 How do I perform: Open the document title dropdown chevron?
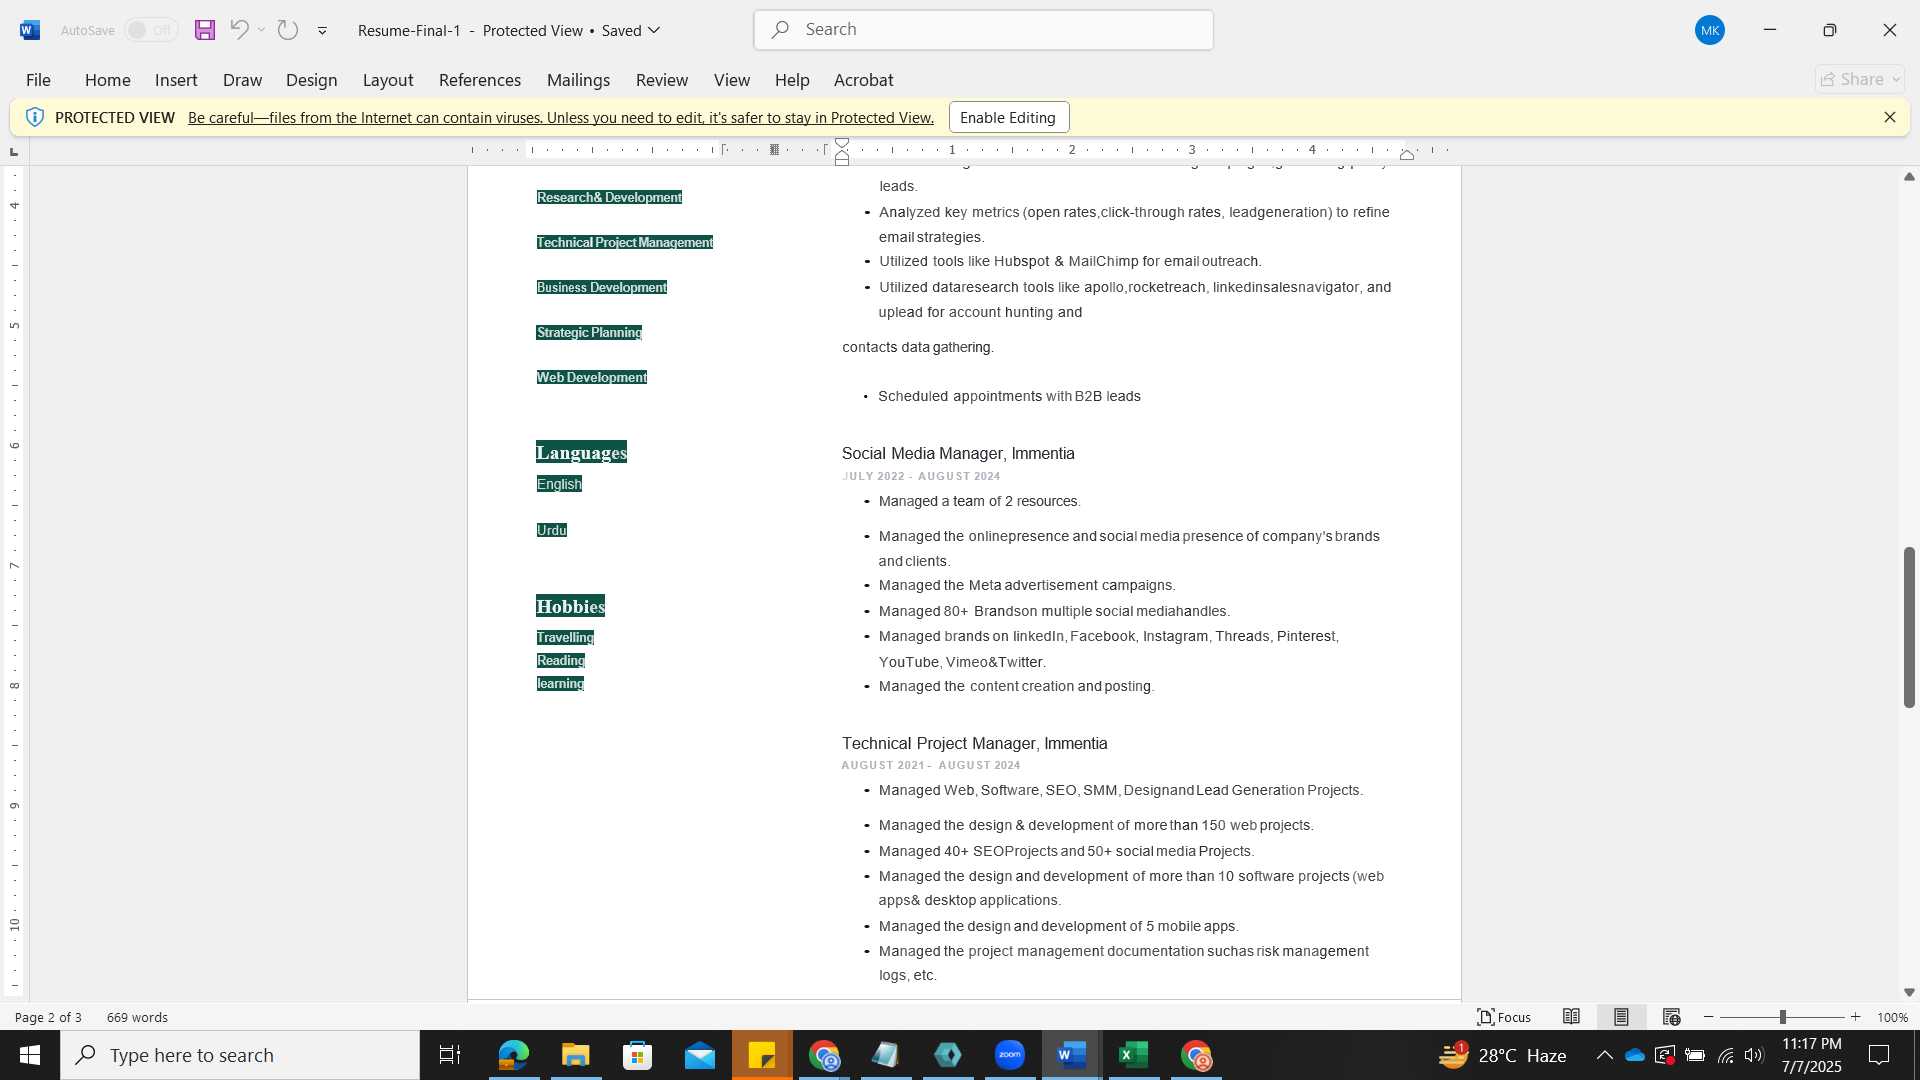pyautogui.click(x=655, y=30)
